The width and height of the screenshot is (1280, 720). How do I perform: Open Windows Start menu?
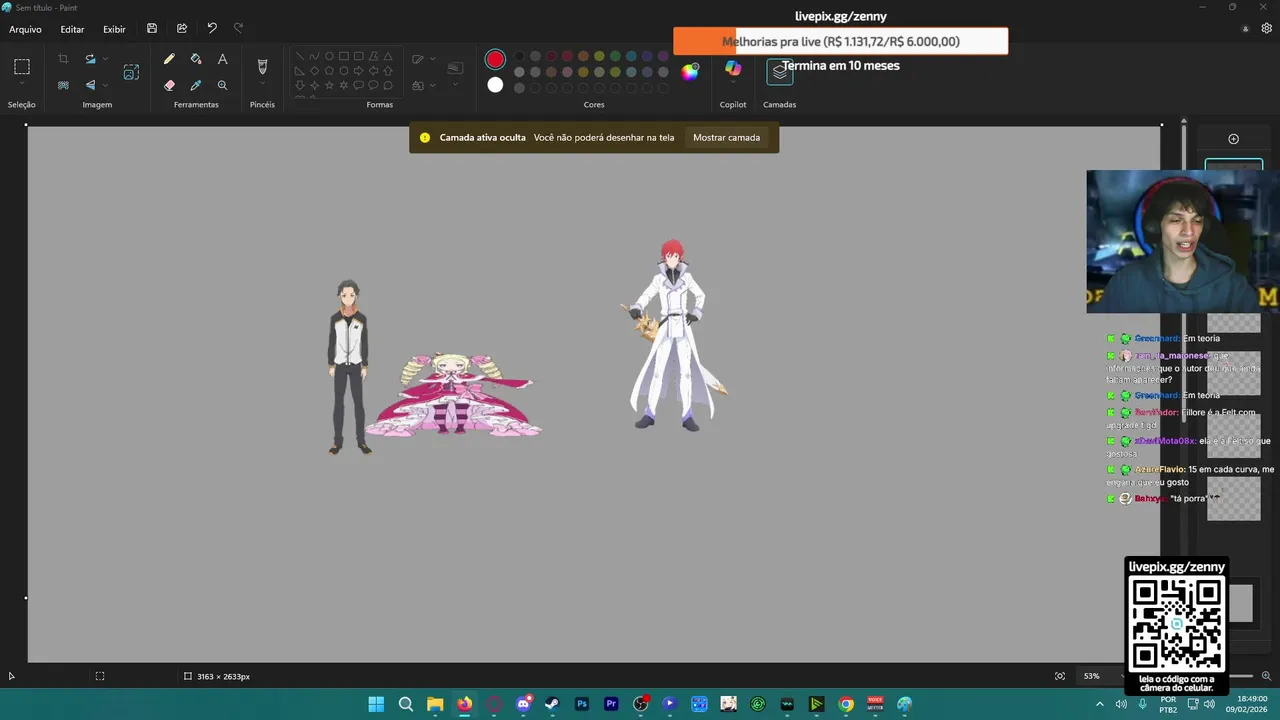pos(376,704)
